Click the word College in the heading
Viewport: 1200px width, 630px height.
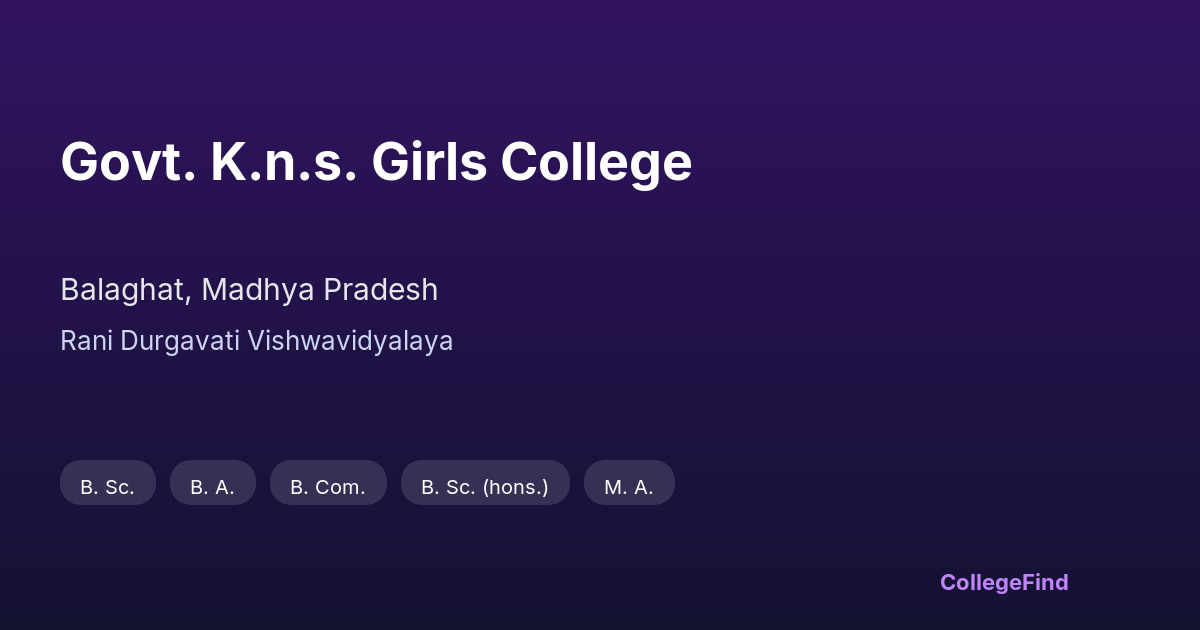click(x=596, y=162)
